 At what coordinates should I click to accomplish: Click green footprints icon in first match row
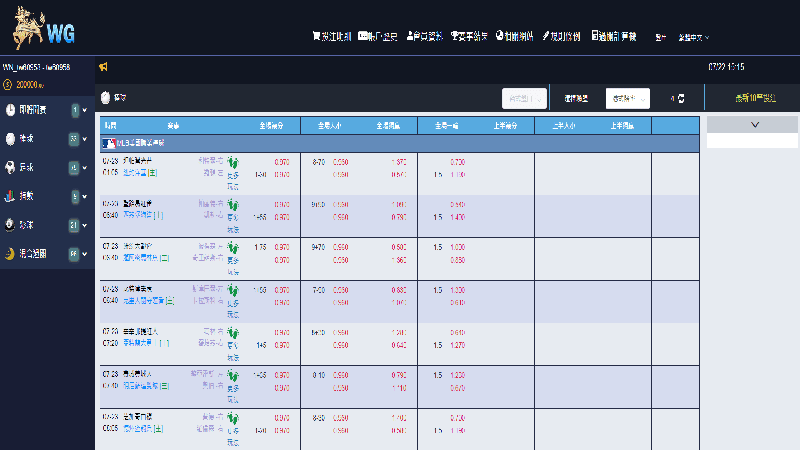click(x=234, y=161)
